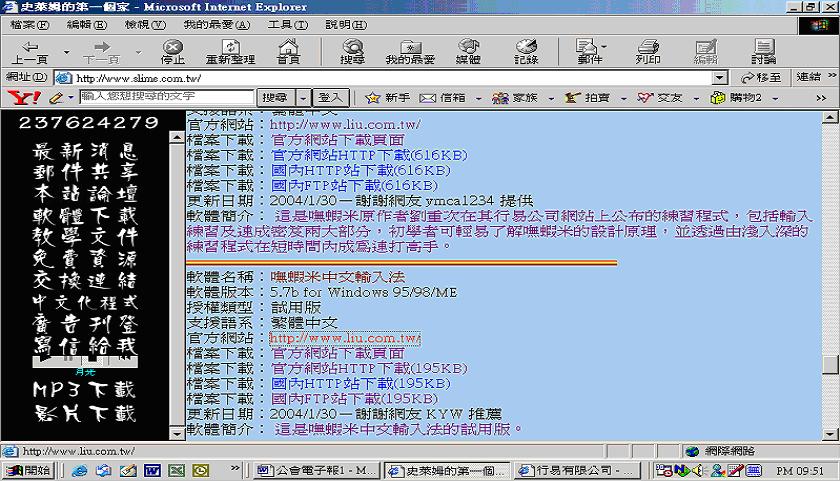Open 國內HTTP站下載(616KB) link

(361, 170)
